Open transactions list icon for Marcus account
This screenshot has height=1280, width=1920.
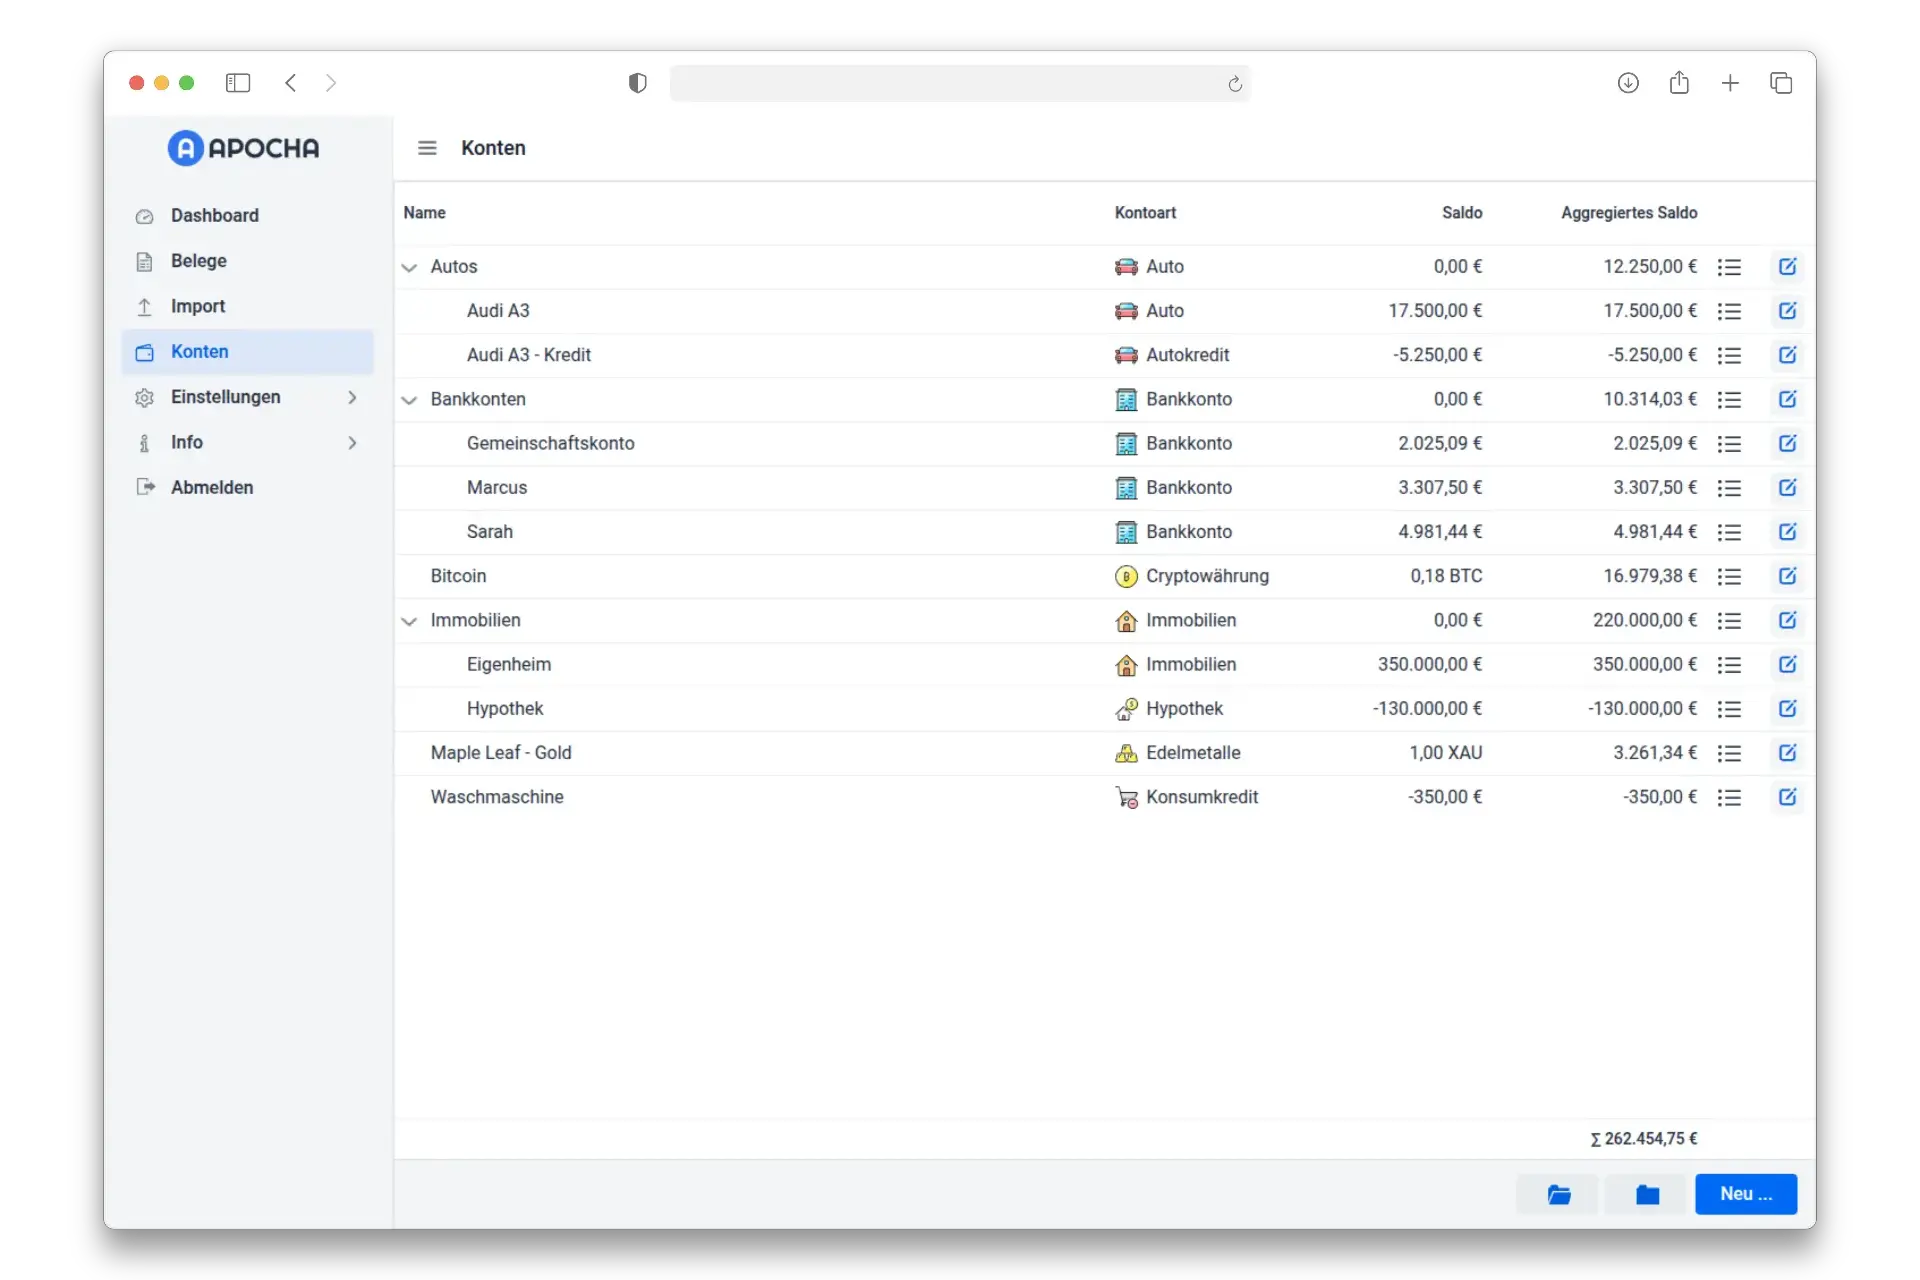click(1729, 488)
